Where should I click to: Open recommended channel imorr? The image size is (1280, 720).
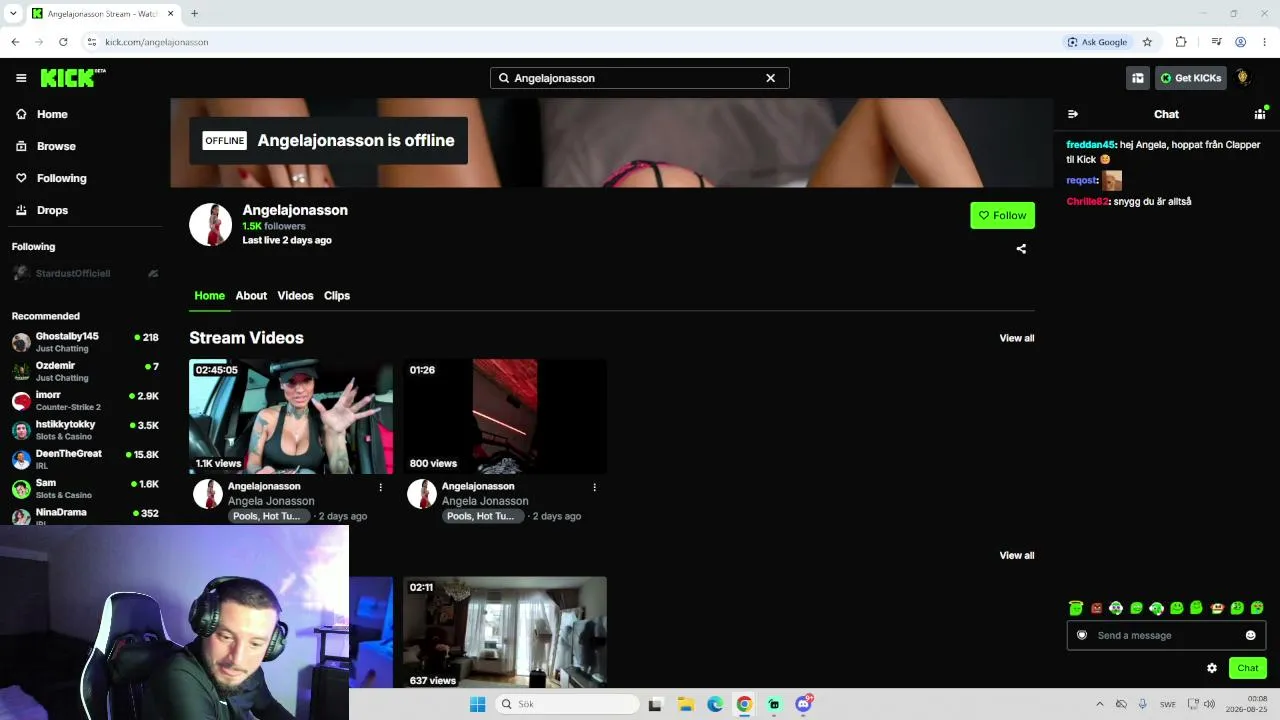pyautogui.click(x=85, y=401)
